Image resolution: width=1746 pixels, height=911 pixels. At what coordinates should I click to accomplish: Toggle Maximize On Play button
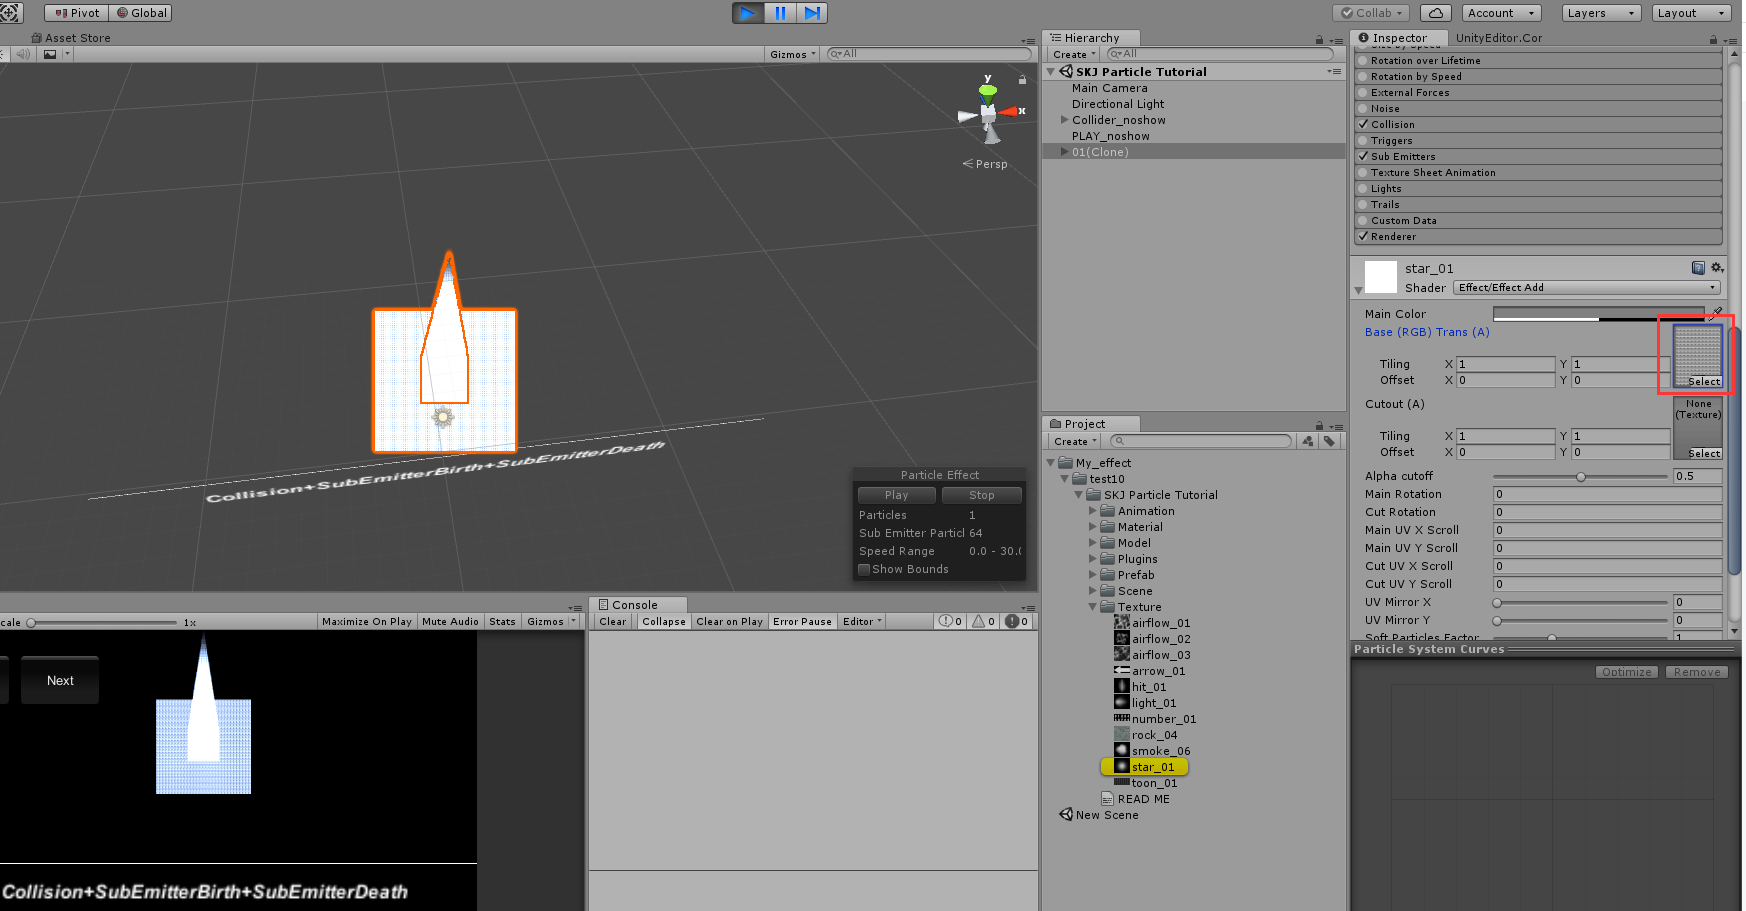click(x=366, y=621)
